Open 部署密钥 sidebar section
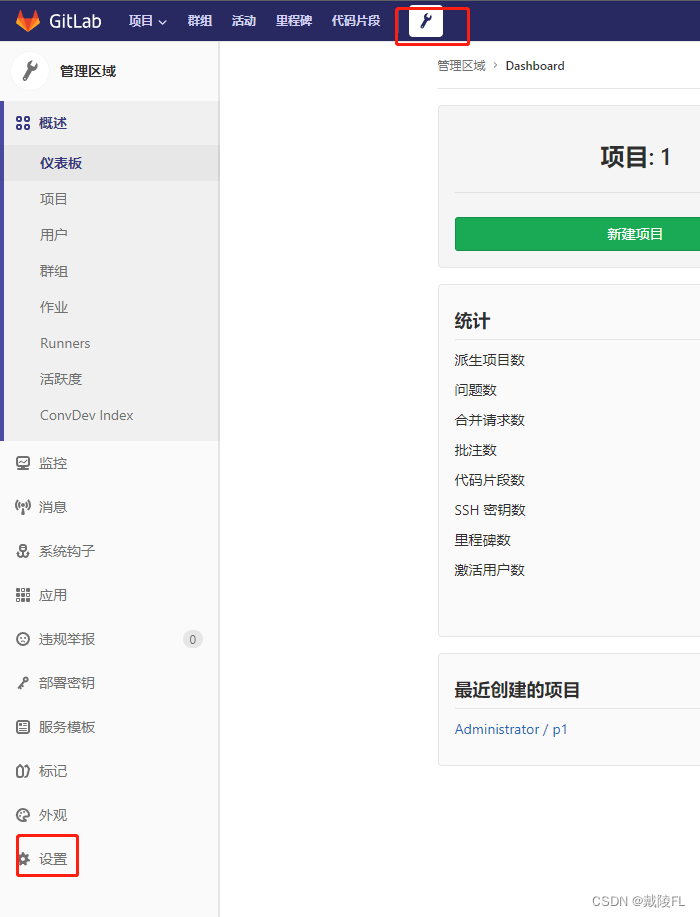Screen dimensions: 700x917 click(x=67, y=683)
